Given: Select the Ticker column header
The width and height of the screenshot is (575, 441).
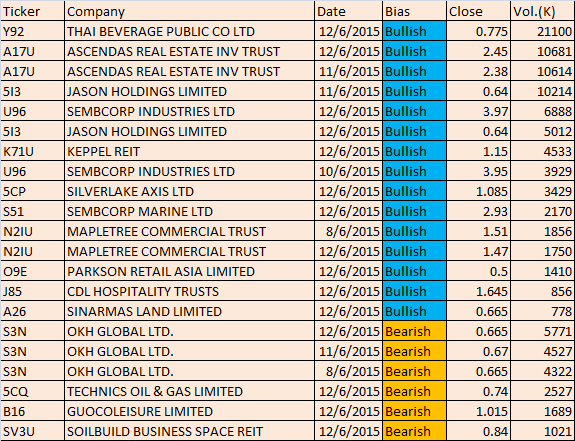Looking at the screenshot, I should coord(32,11).
